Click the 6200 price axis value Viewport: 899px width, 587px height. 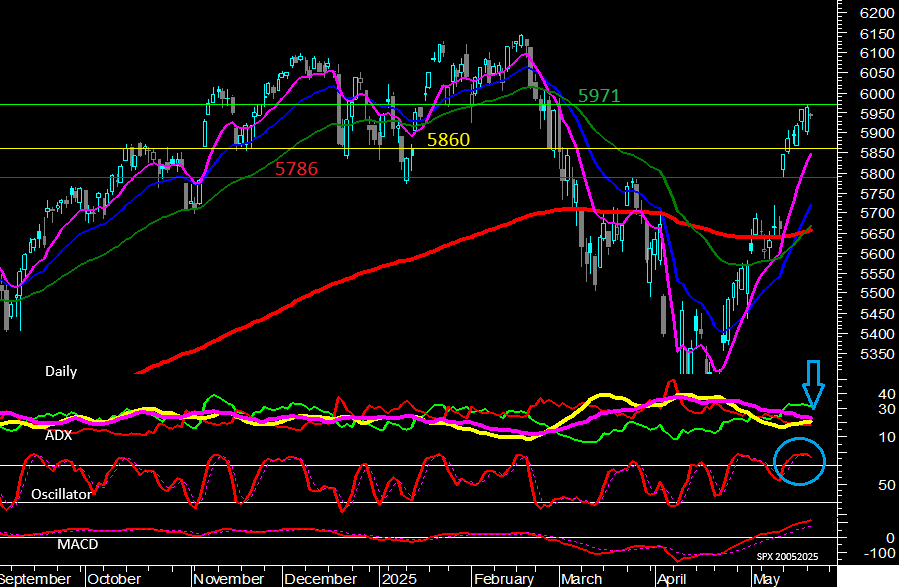click(x=877, y=13)
